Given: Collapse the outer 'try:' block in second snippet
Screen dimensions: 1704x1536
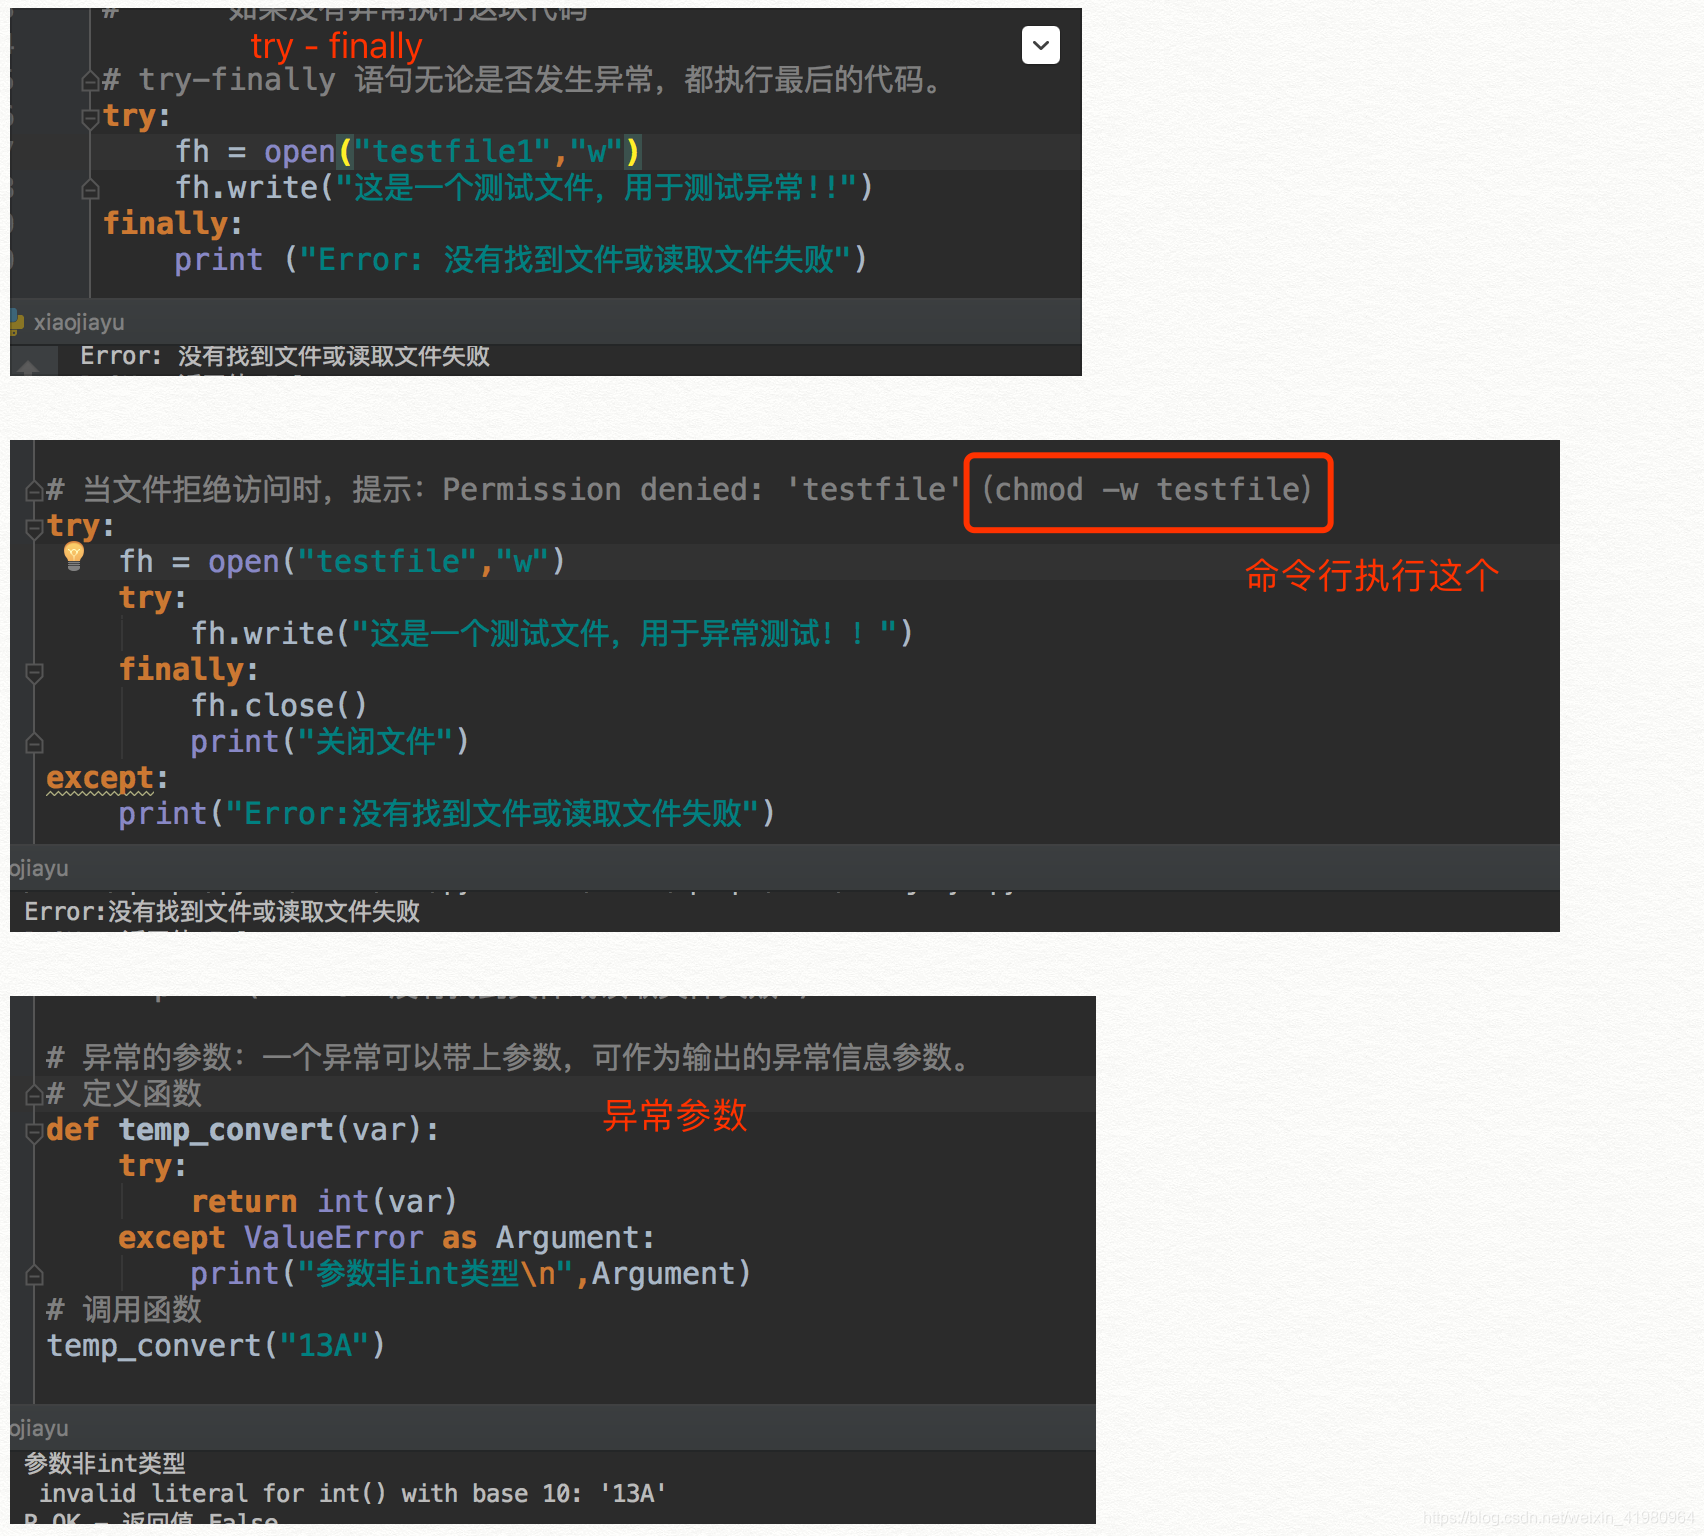Looking at the screenshot, I should 34,527.
